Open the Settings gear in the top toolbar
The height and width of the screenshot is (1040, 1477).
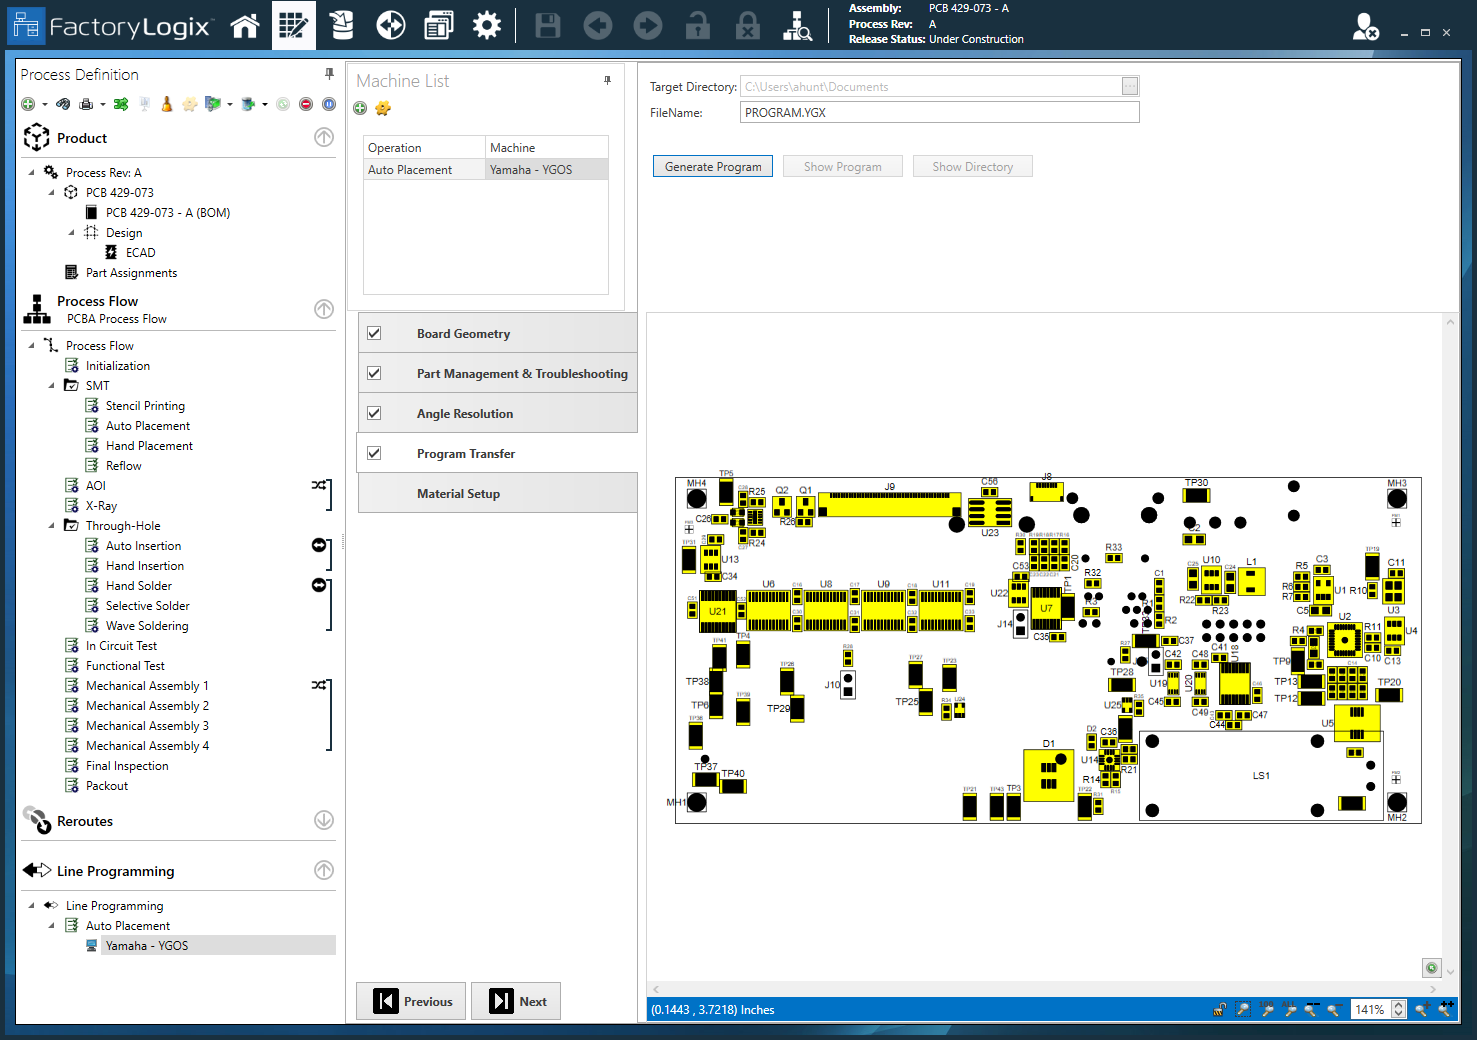point(487,25)
